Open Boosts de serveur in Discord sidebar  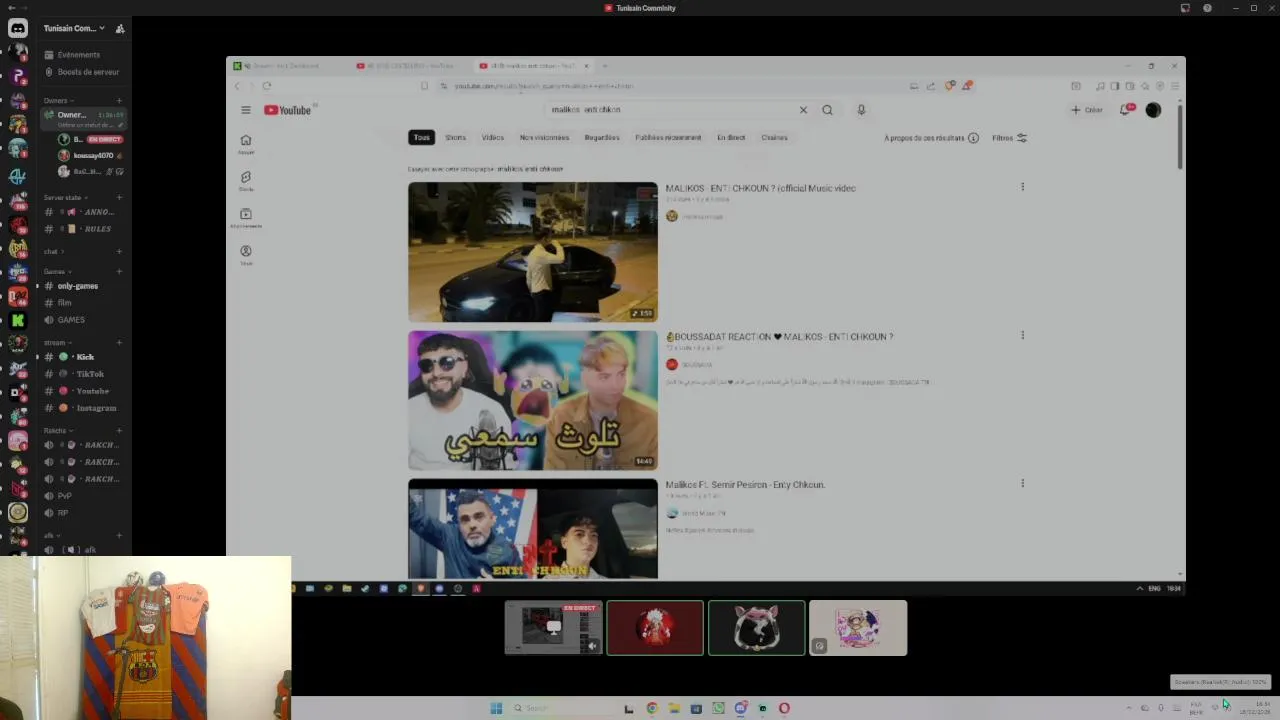click(81, 72)
